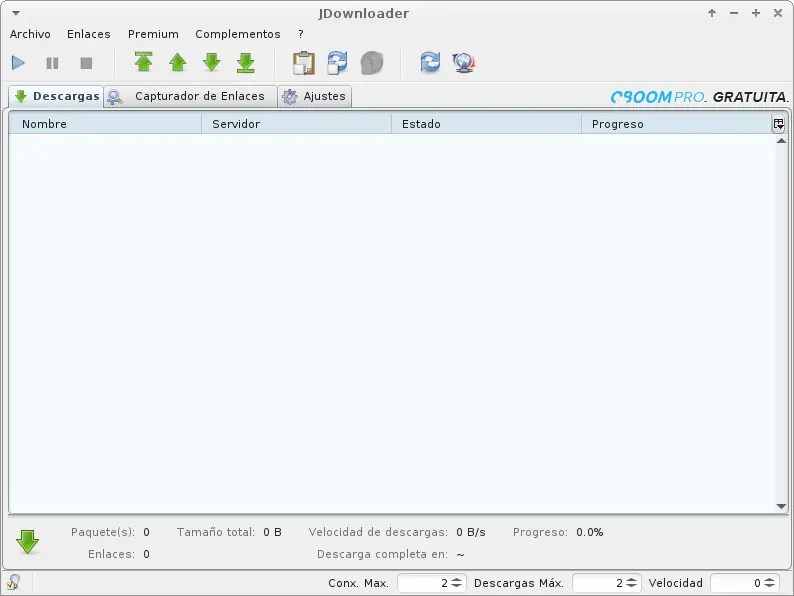The height and width of the screenshot is (596, 794).
Task: Move selection up one position
Action: 178,62
